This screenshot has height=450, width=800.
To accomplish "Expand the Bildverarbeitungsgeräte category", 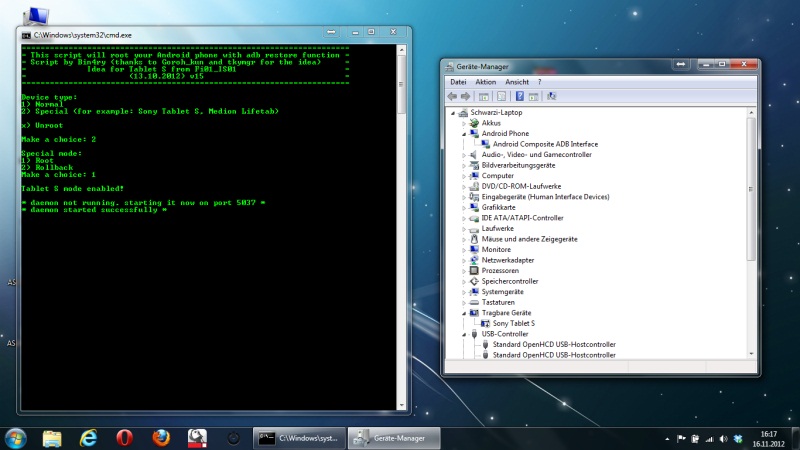I will 464,165.
